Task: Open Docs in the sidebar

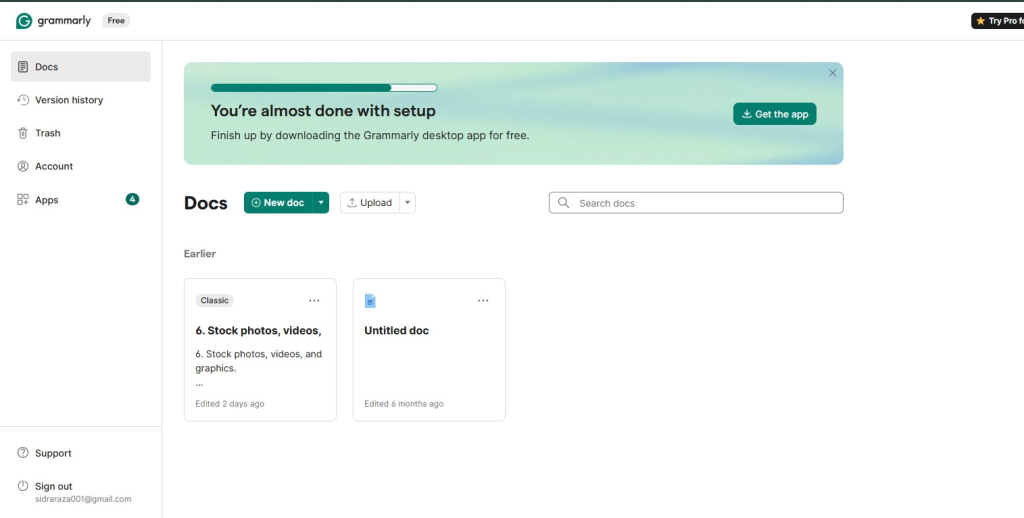Action: [x=81, y=67]
